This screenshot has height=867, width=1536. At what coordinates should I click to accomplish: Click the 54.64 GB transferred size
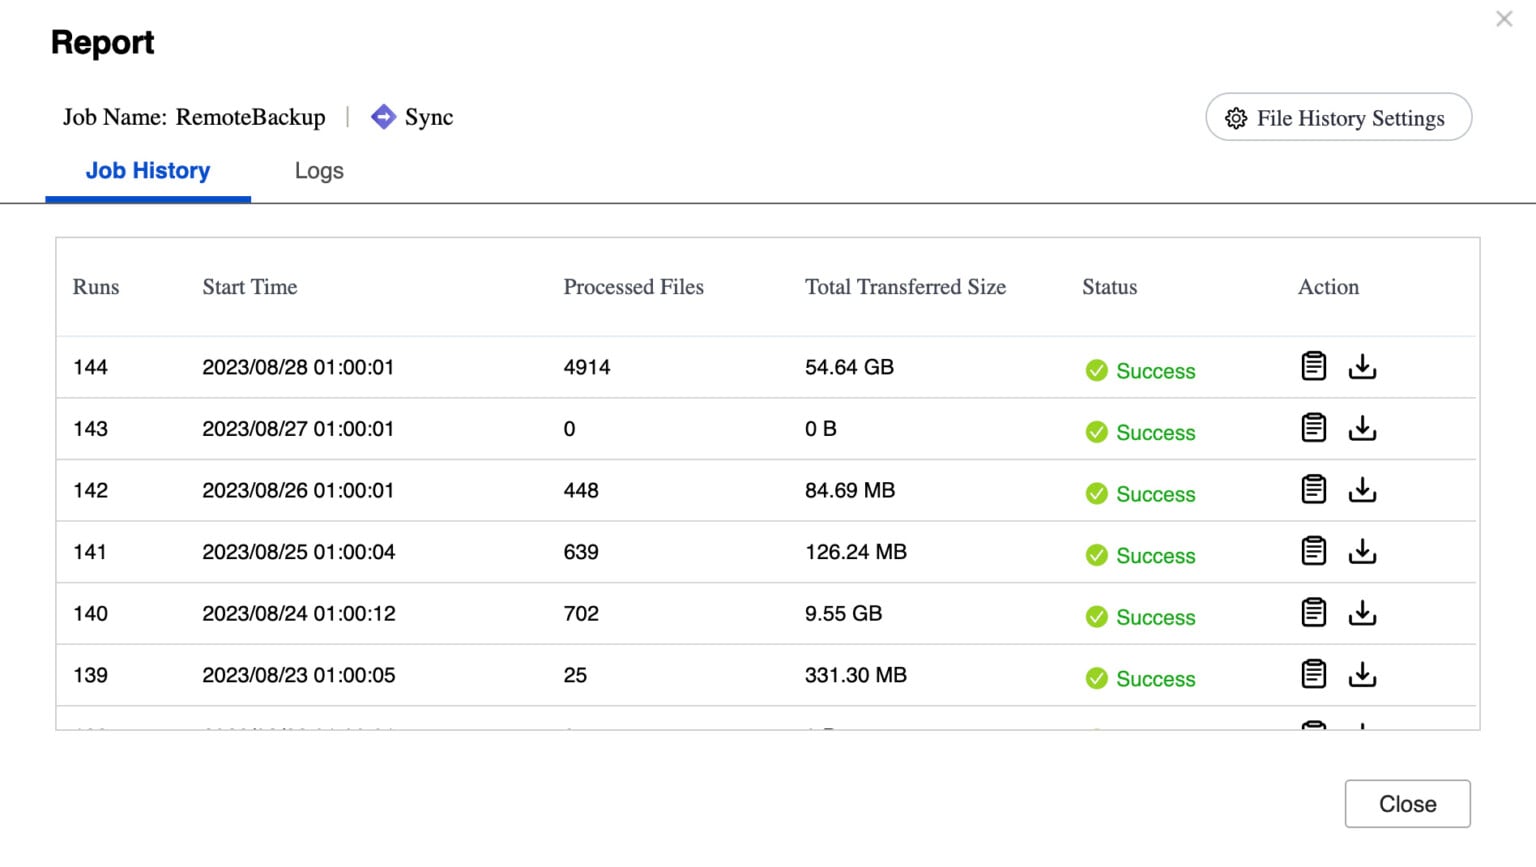click(x=850, y=367)
